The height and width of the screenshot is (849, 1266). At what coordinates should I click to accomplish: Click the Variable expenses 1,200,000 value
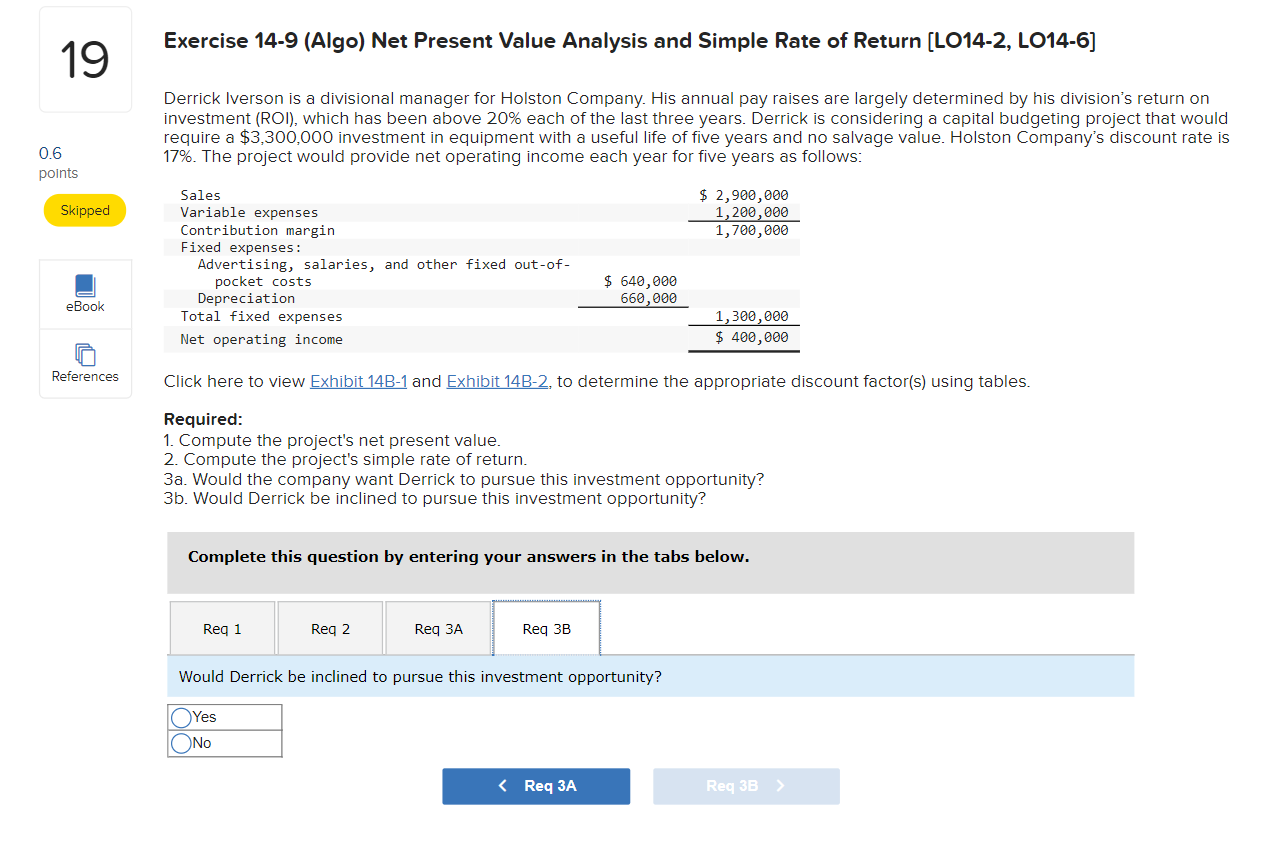pyautogui.click(x=751, y=212)
